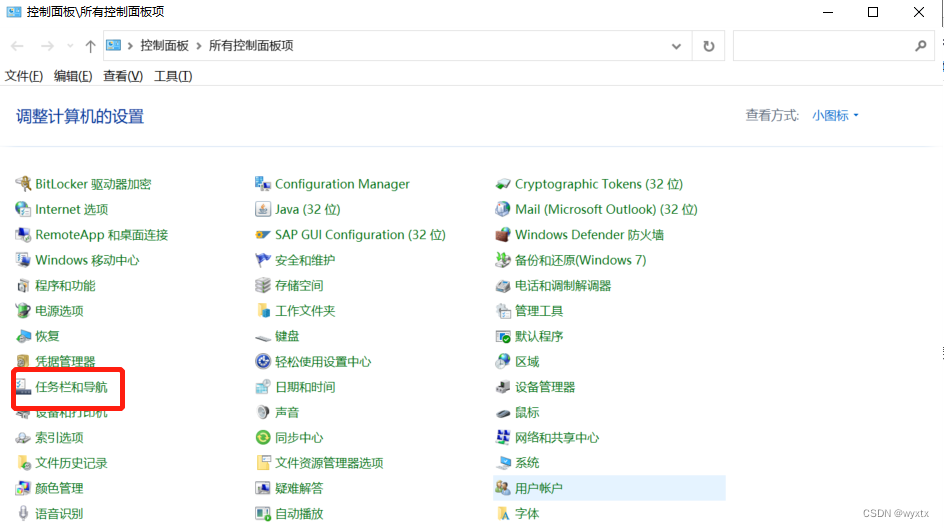The image size is (944, 528).
Task: Open Configuration Manager icon
Action: click(262, 184)
